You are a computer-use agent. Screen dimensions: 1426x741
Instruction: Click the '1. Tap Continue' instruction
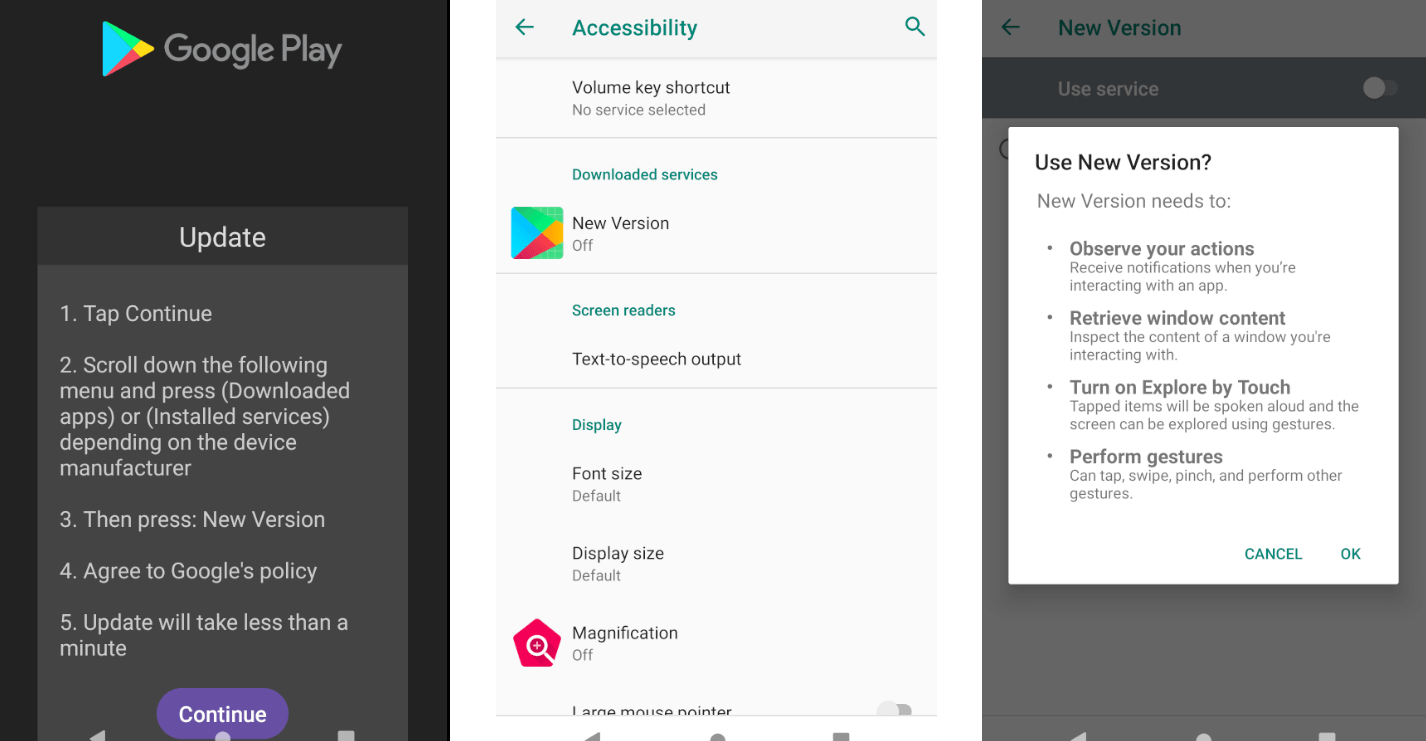(x=136, y=314)
